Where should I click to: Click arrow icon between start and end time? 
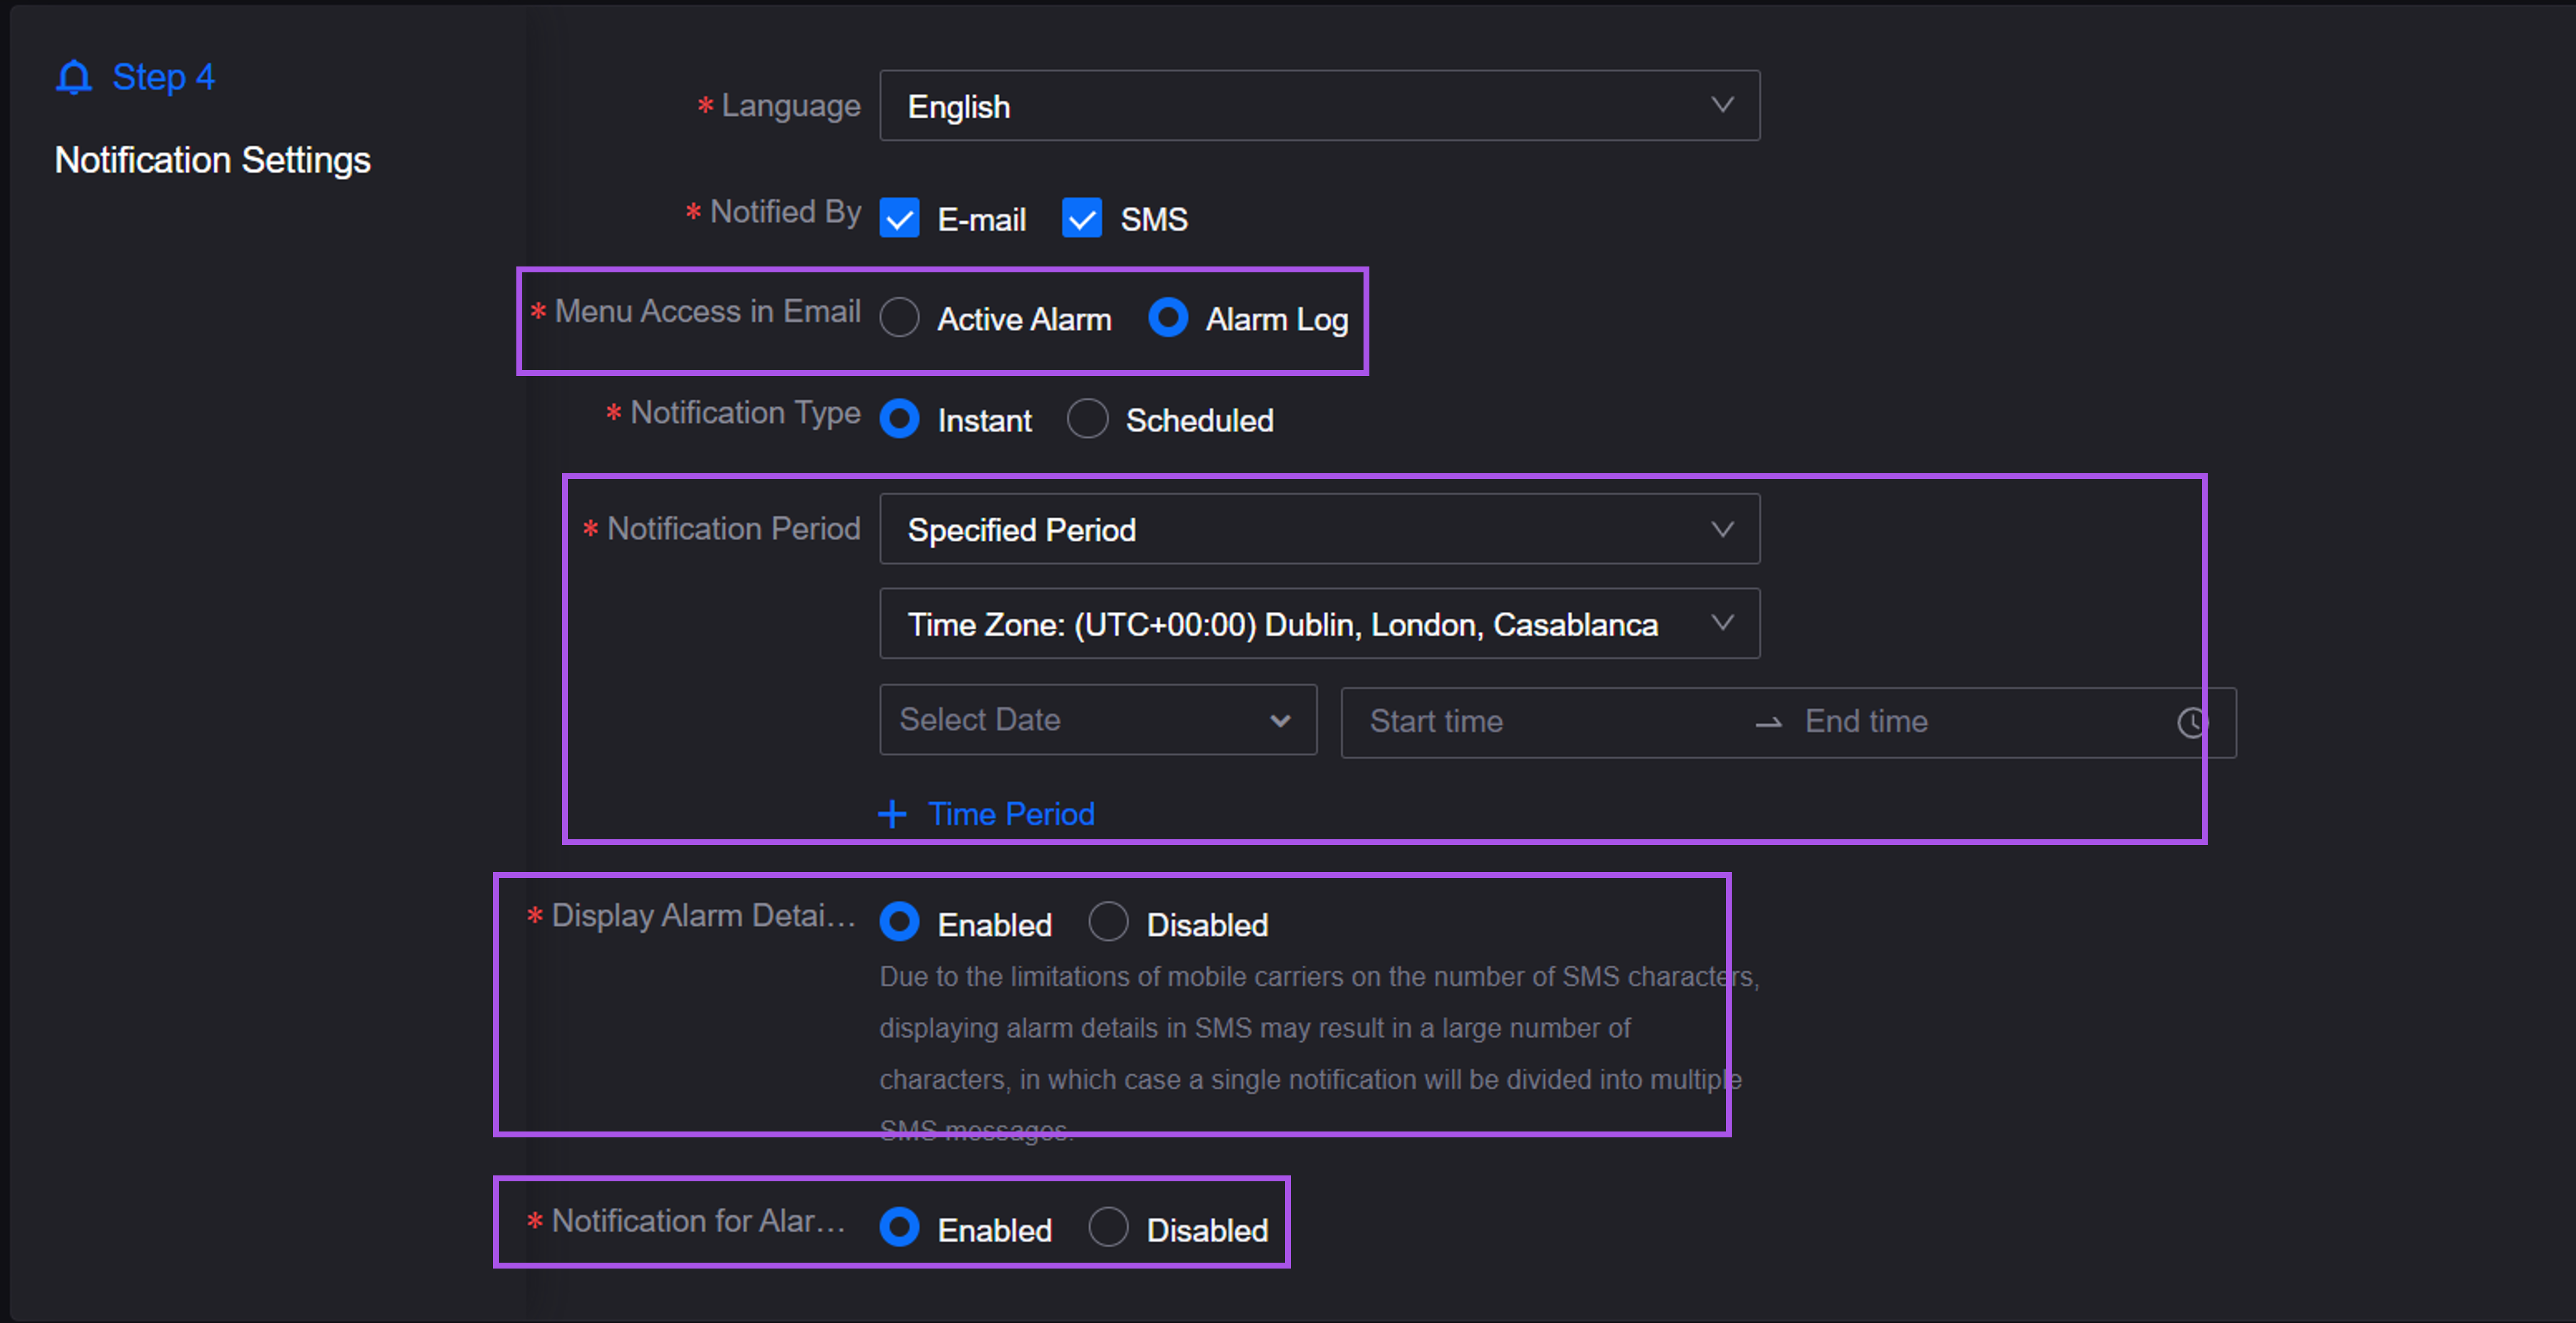[1768, 722]
